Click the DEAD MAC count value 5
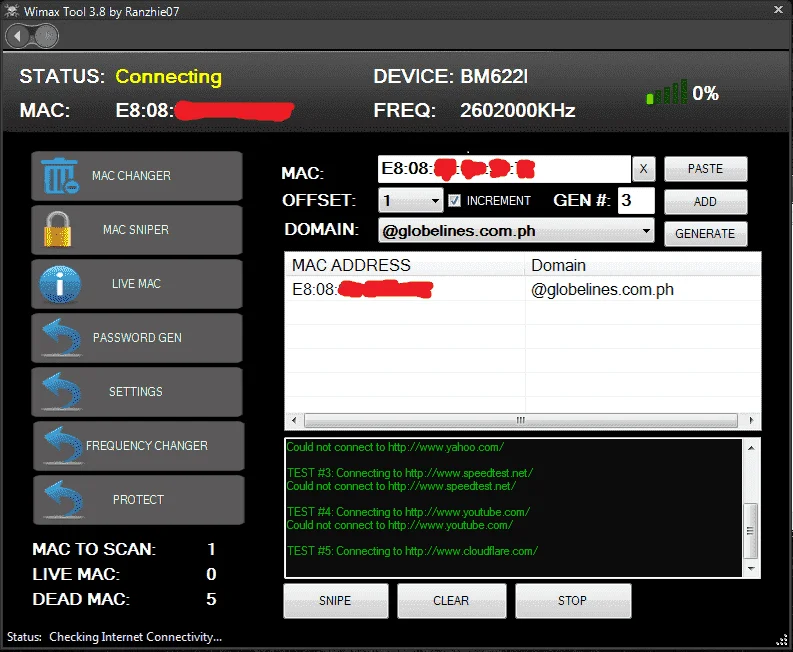The image size is (793, 652). 211,599
